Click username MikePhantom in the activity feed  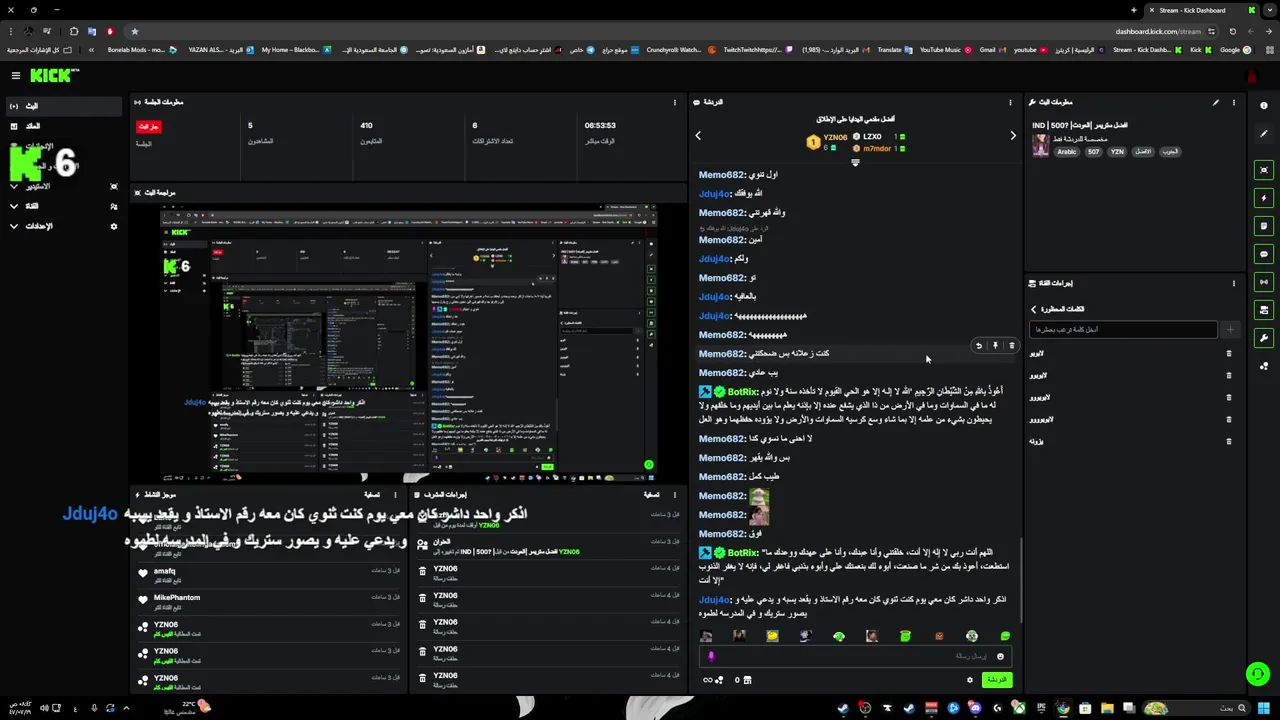point(177,598)
